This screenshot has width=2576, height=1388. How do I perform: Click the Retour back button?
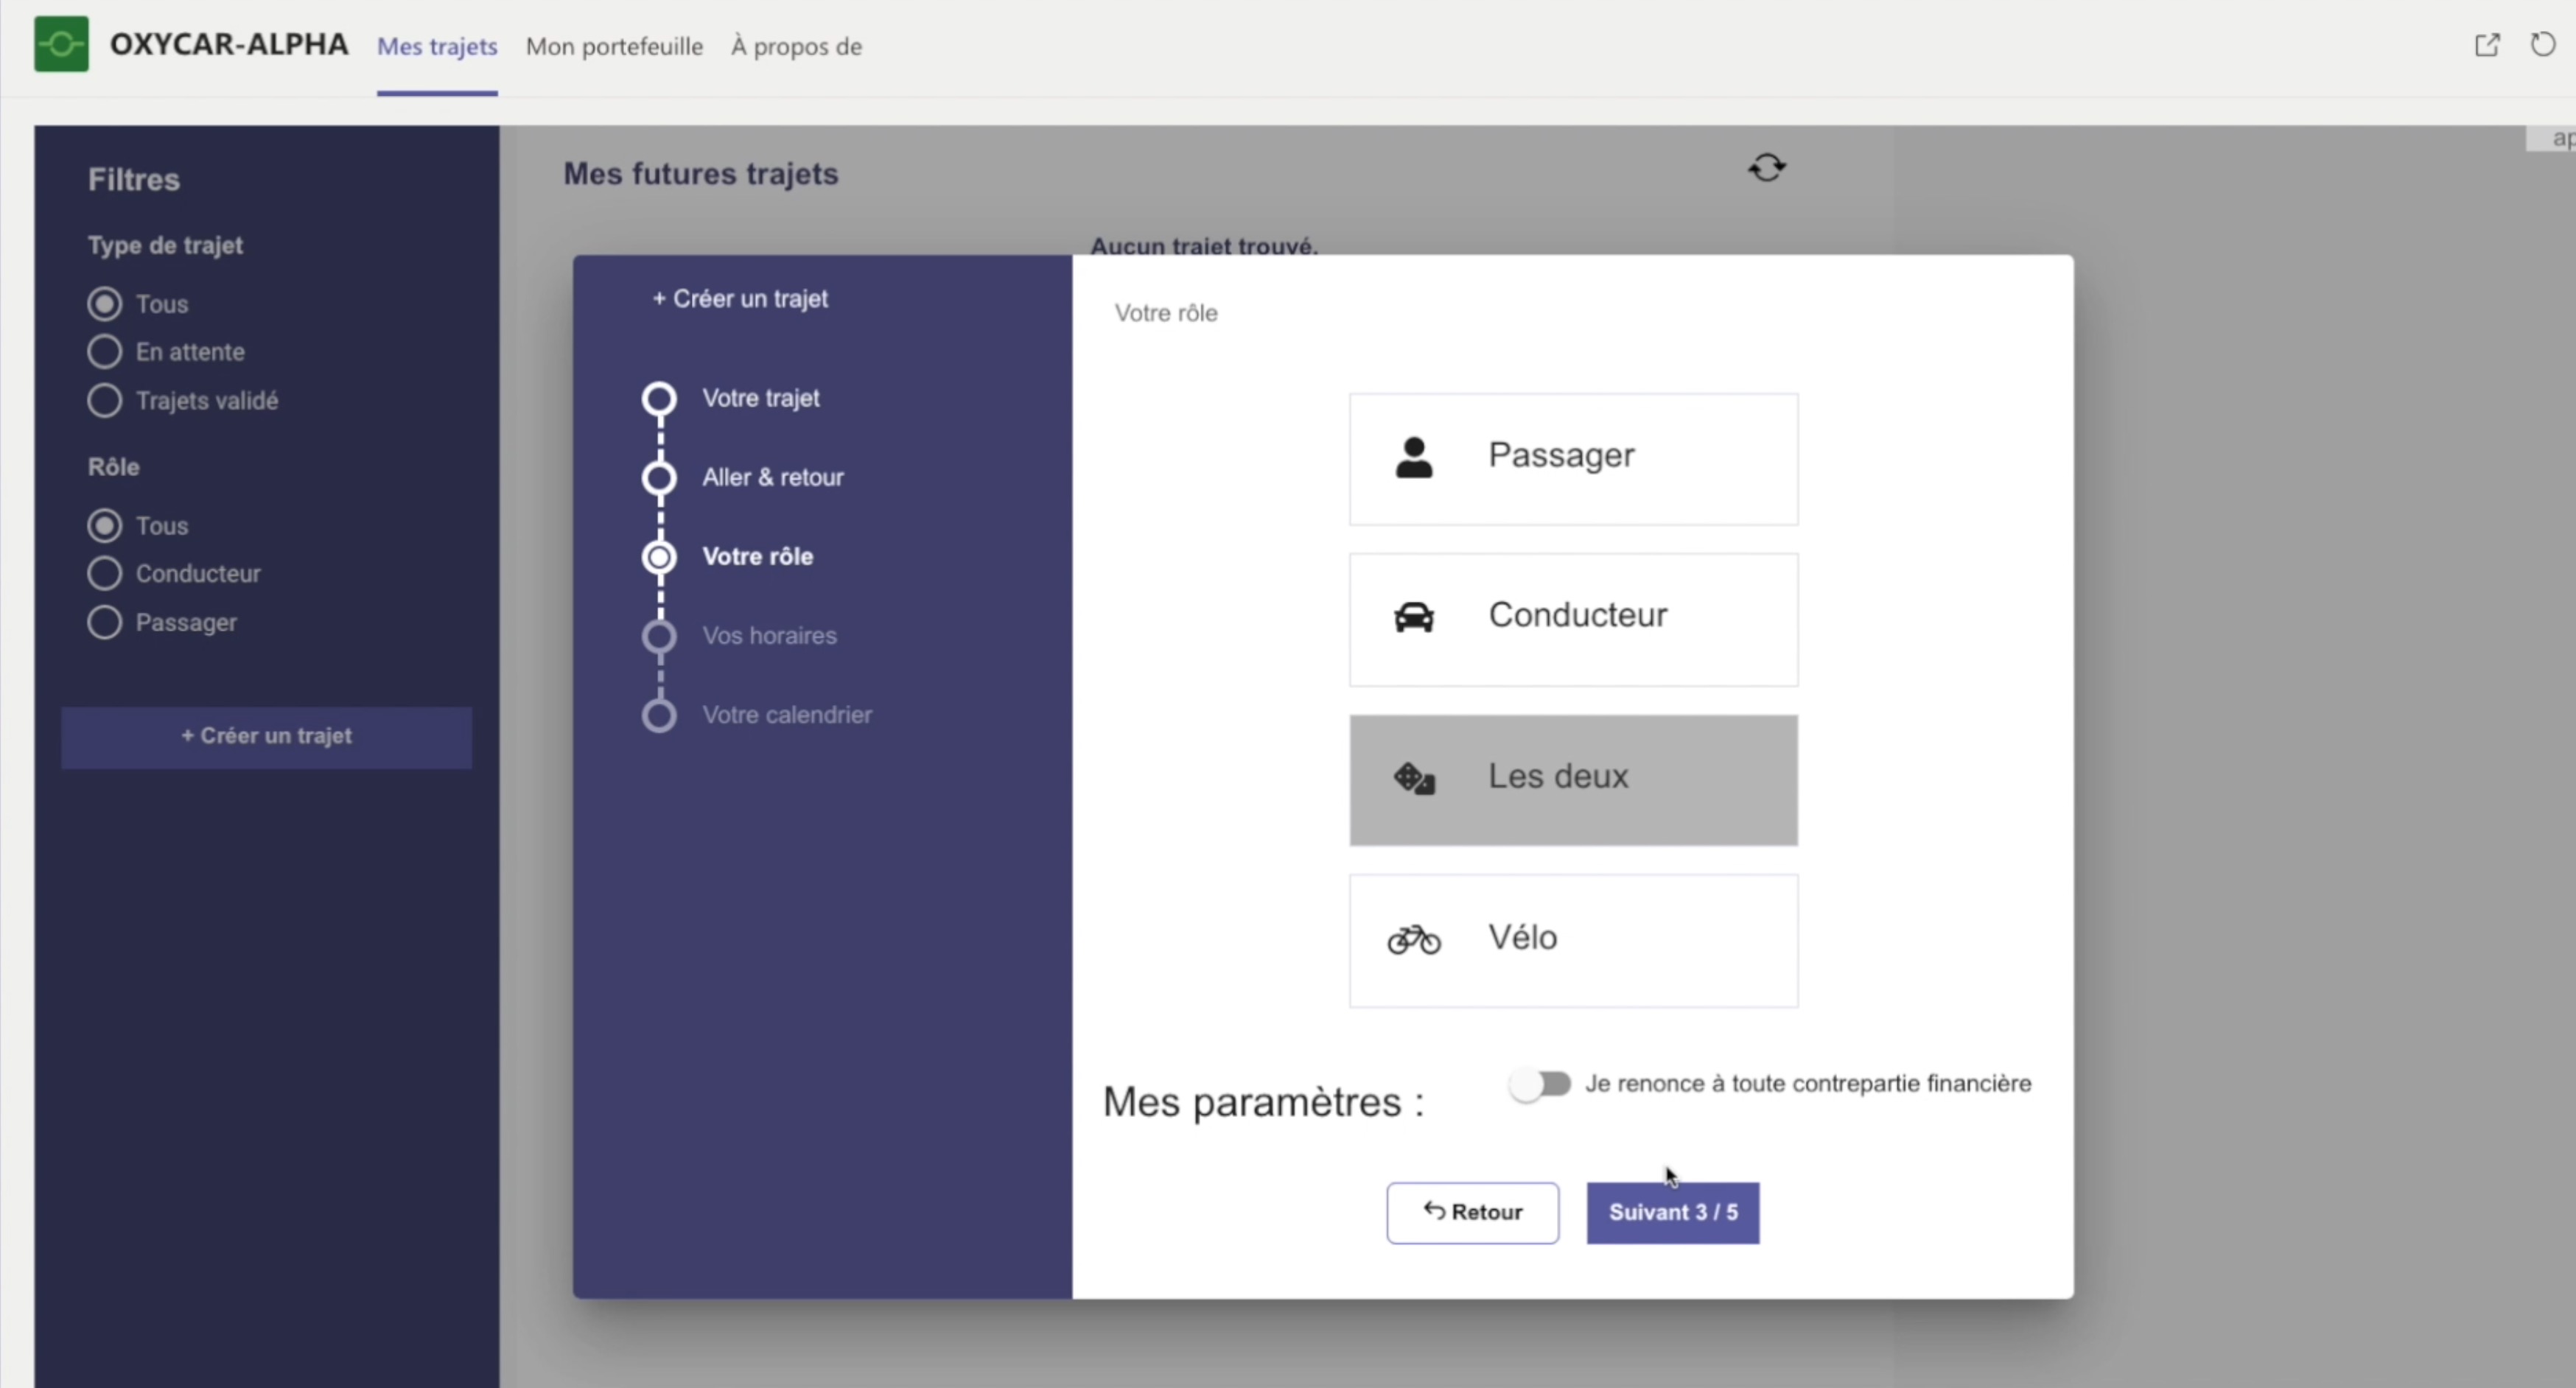1472,1213
